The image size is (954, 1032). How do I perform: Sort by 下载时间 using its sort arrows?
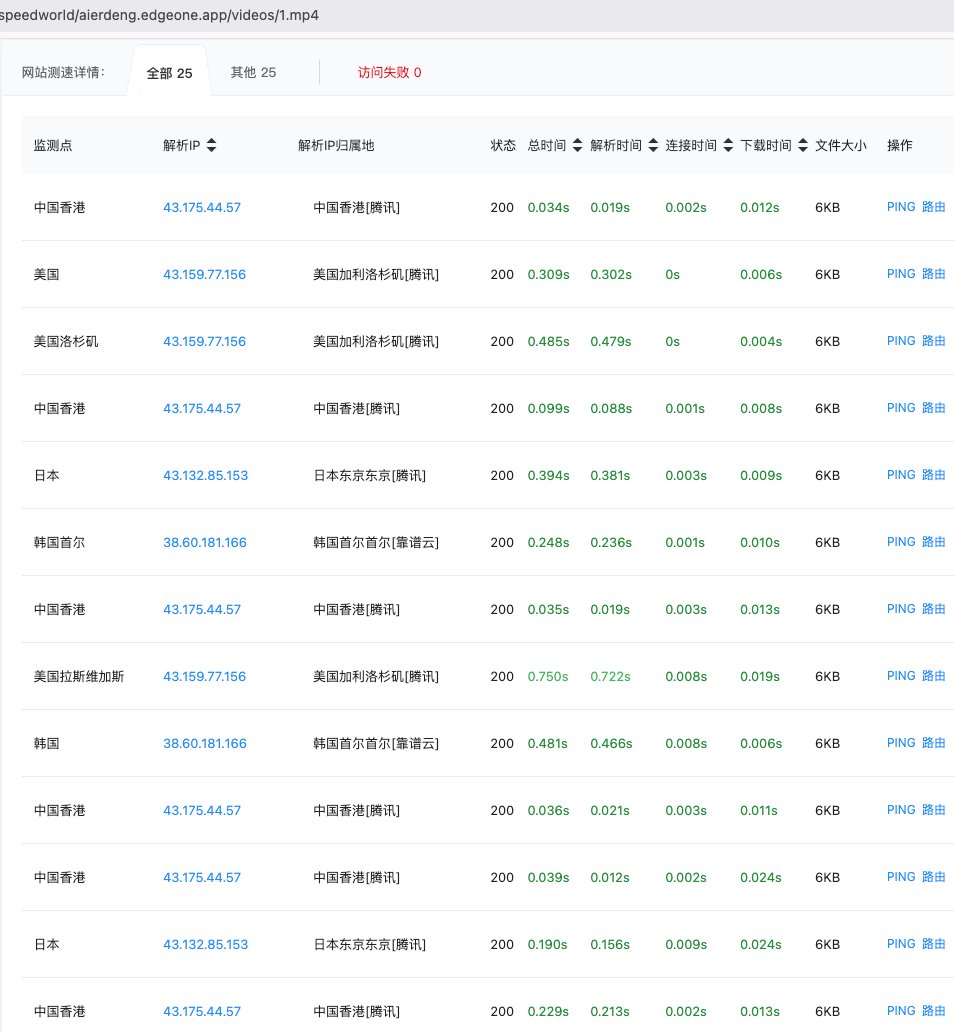point(803,145)
